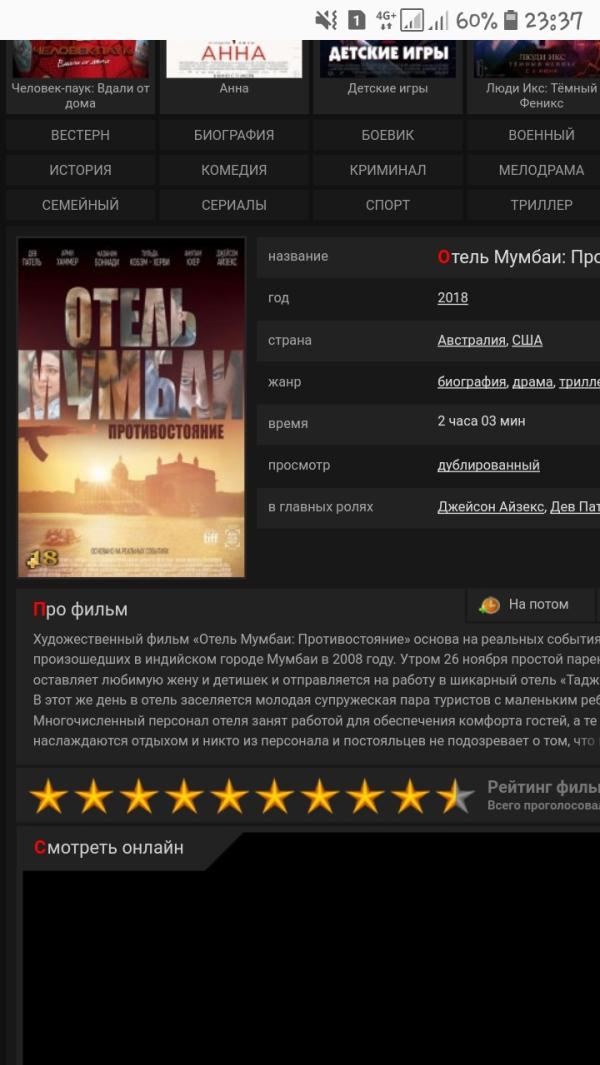Viewport: 600px width, 1065px height.
Task: Open the 'дублированный' viewing link
Action: [x=489, y=465]
